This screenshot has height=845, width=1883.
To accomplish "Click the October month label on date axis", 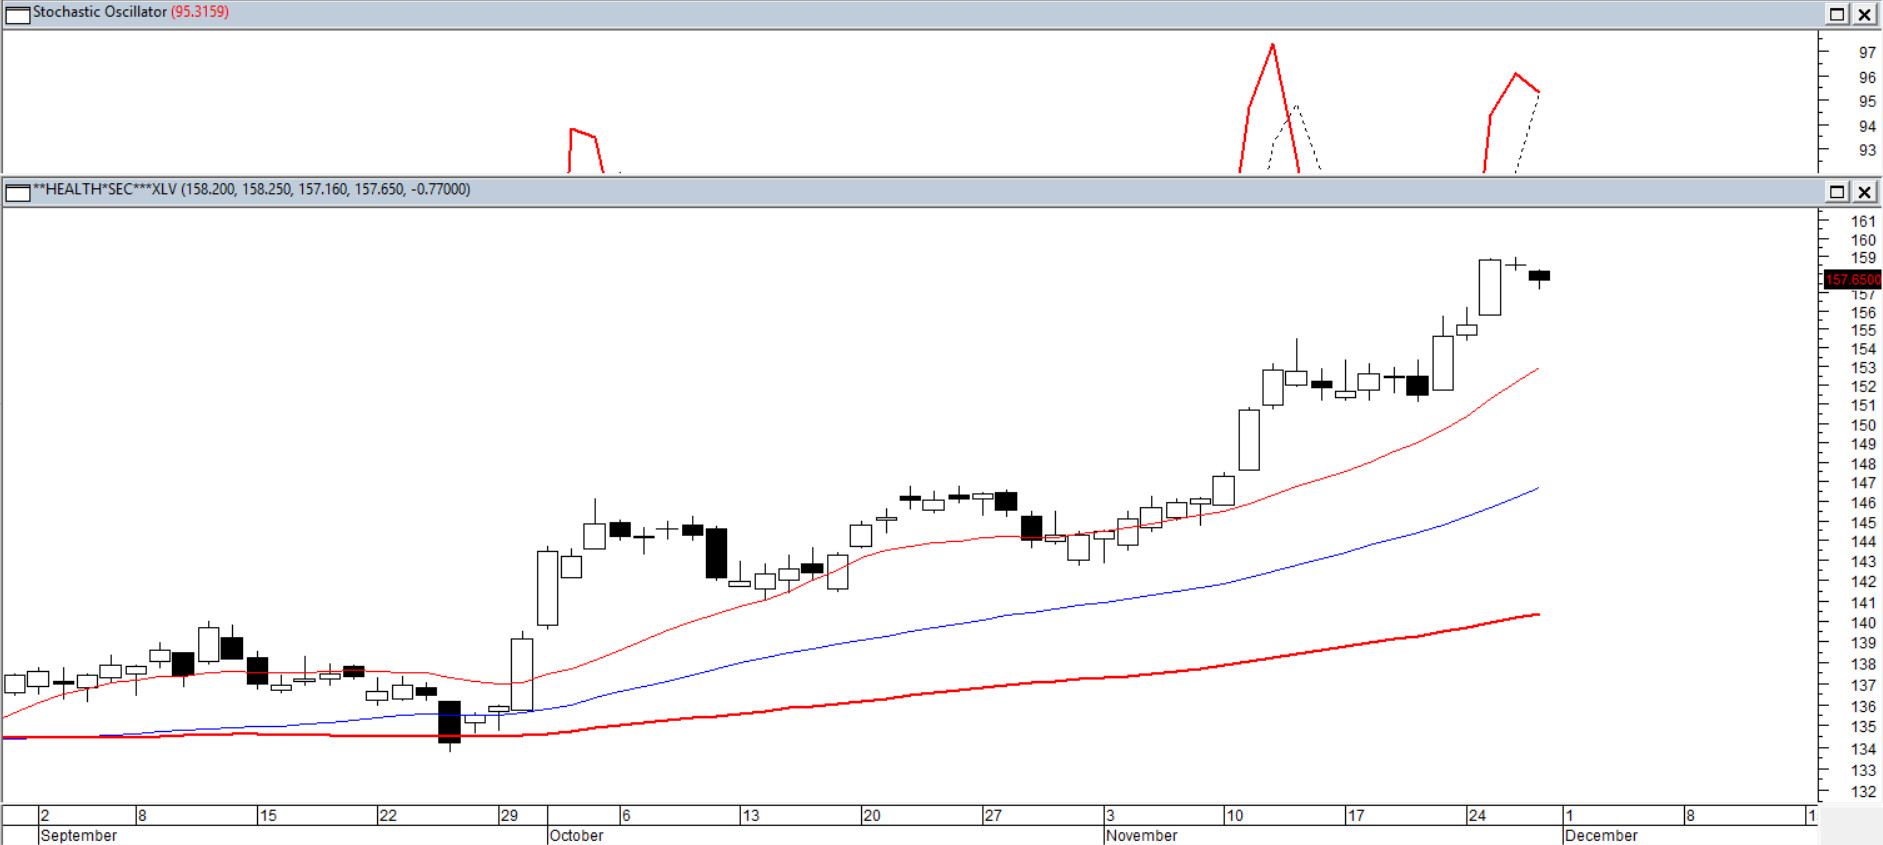I will coord(576,835).
